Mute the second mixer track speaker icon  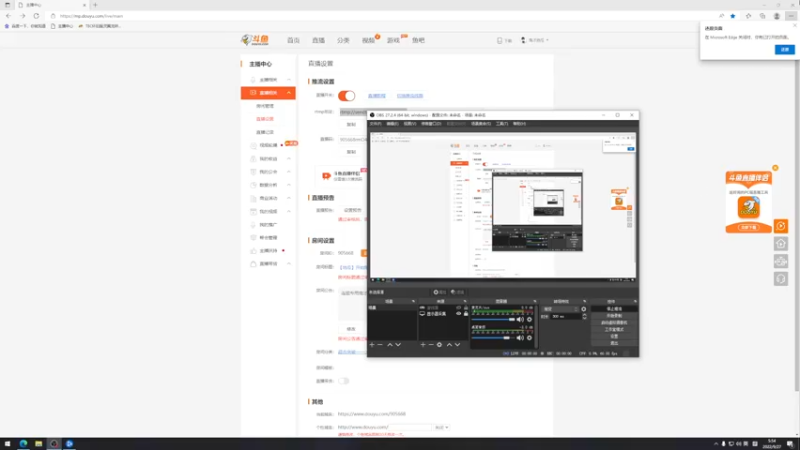coord(520,338)
